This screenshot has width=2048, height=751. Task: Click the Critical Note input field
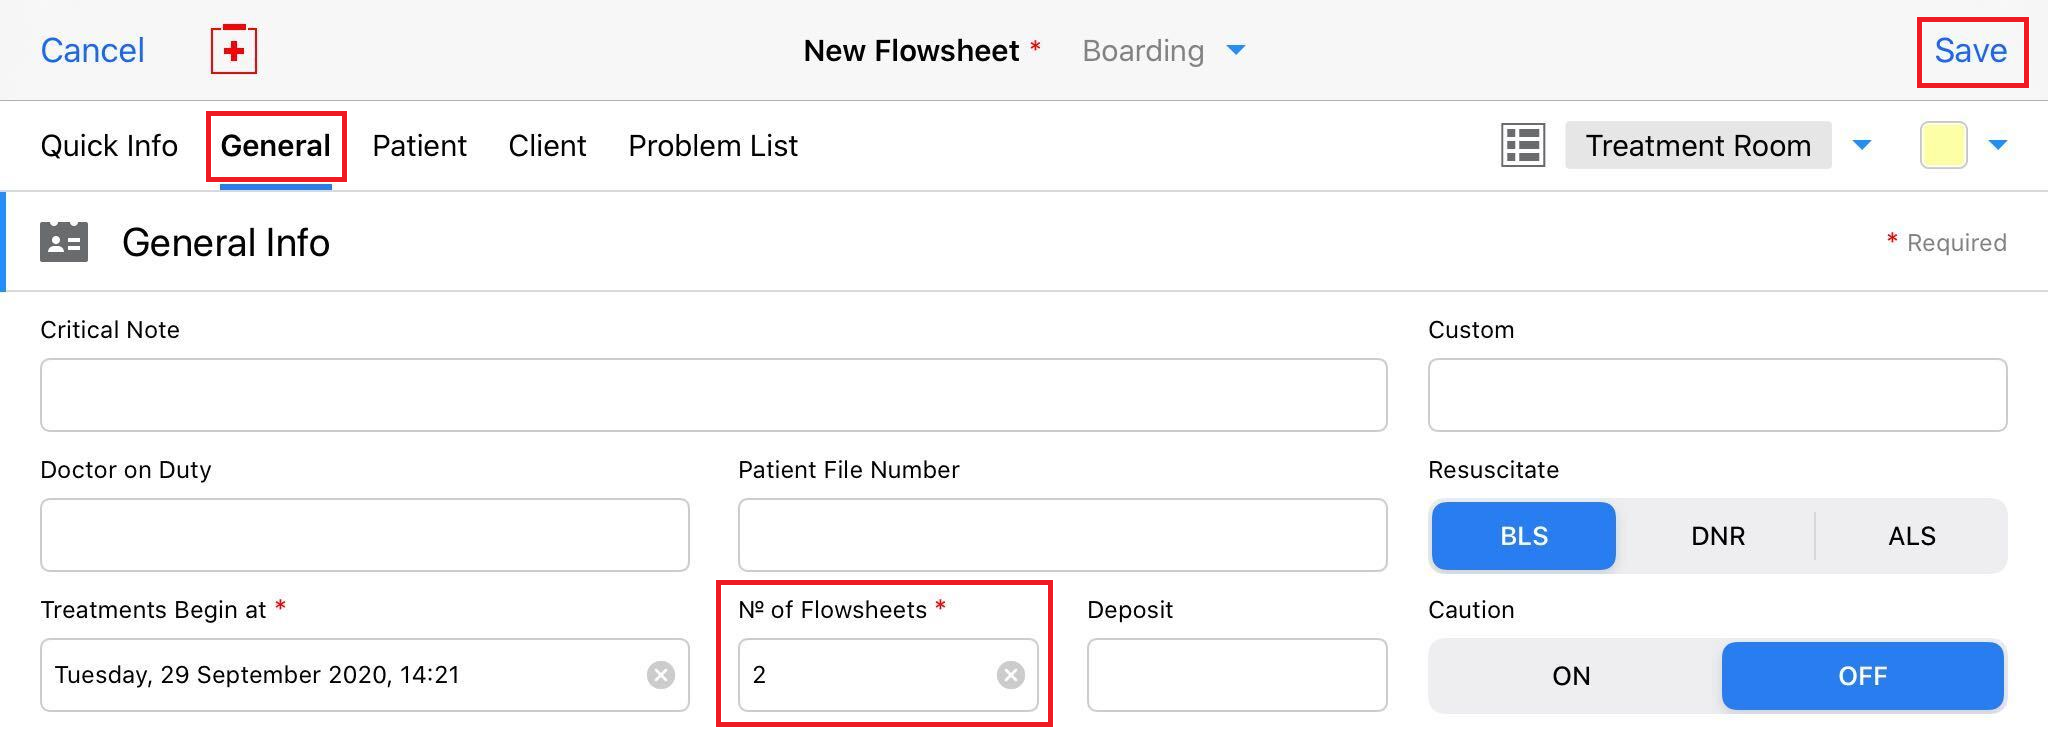713,395
